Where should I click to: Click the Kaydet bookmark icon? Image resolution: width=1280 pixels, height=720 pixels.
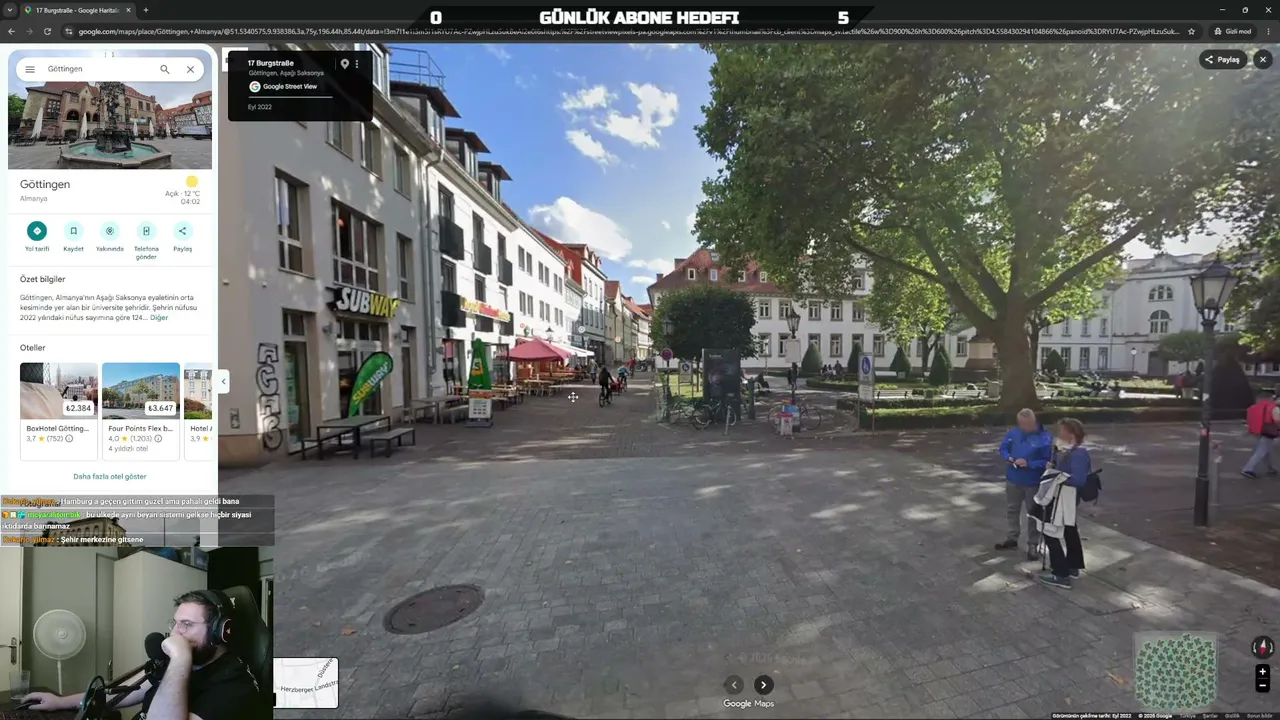pos(73,231)
